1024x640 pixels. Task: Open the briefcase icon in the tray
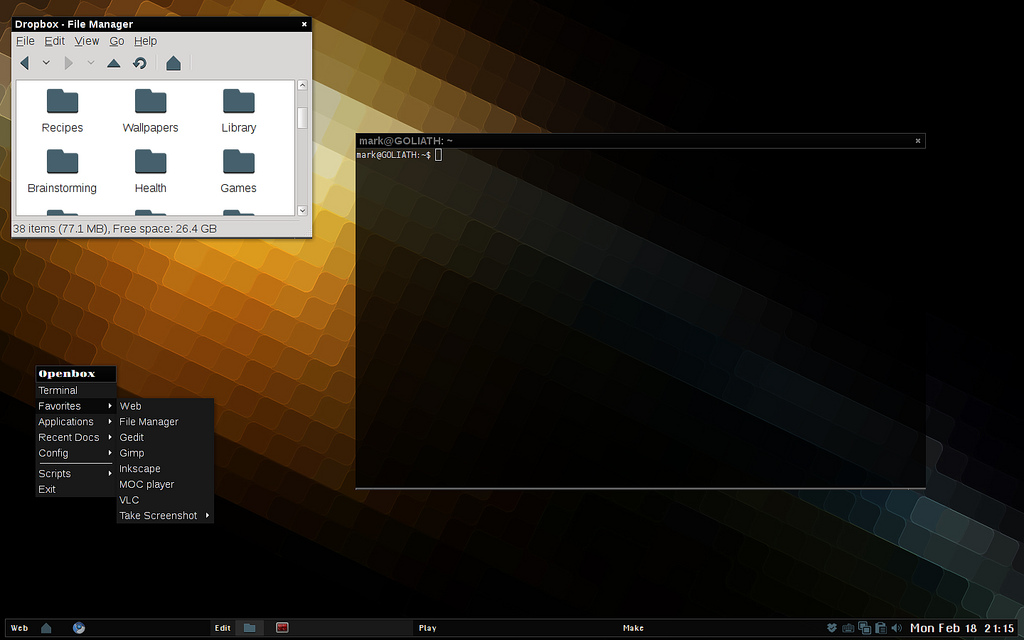point(848,628)
